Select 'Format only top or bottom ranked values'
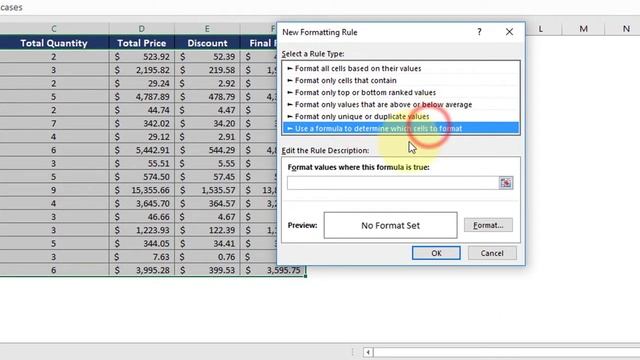 401,93
